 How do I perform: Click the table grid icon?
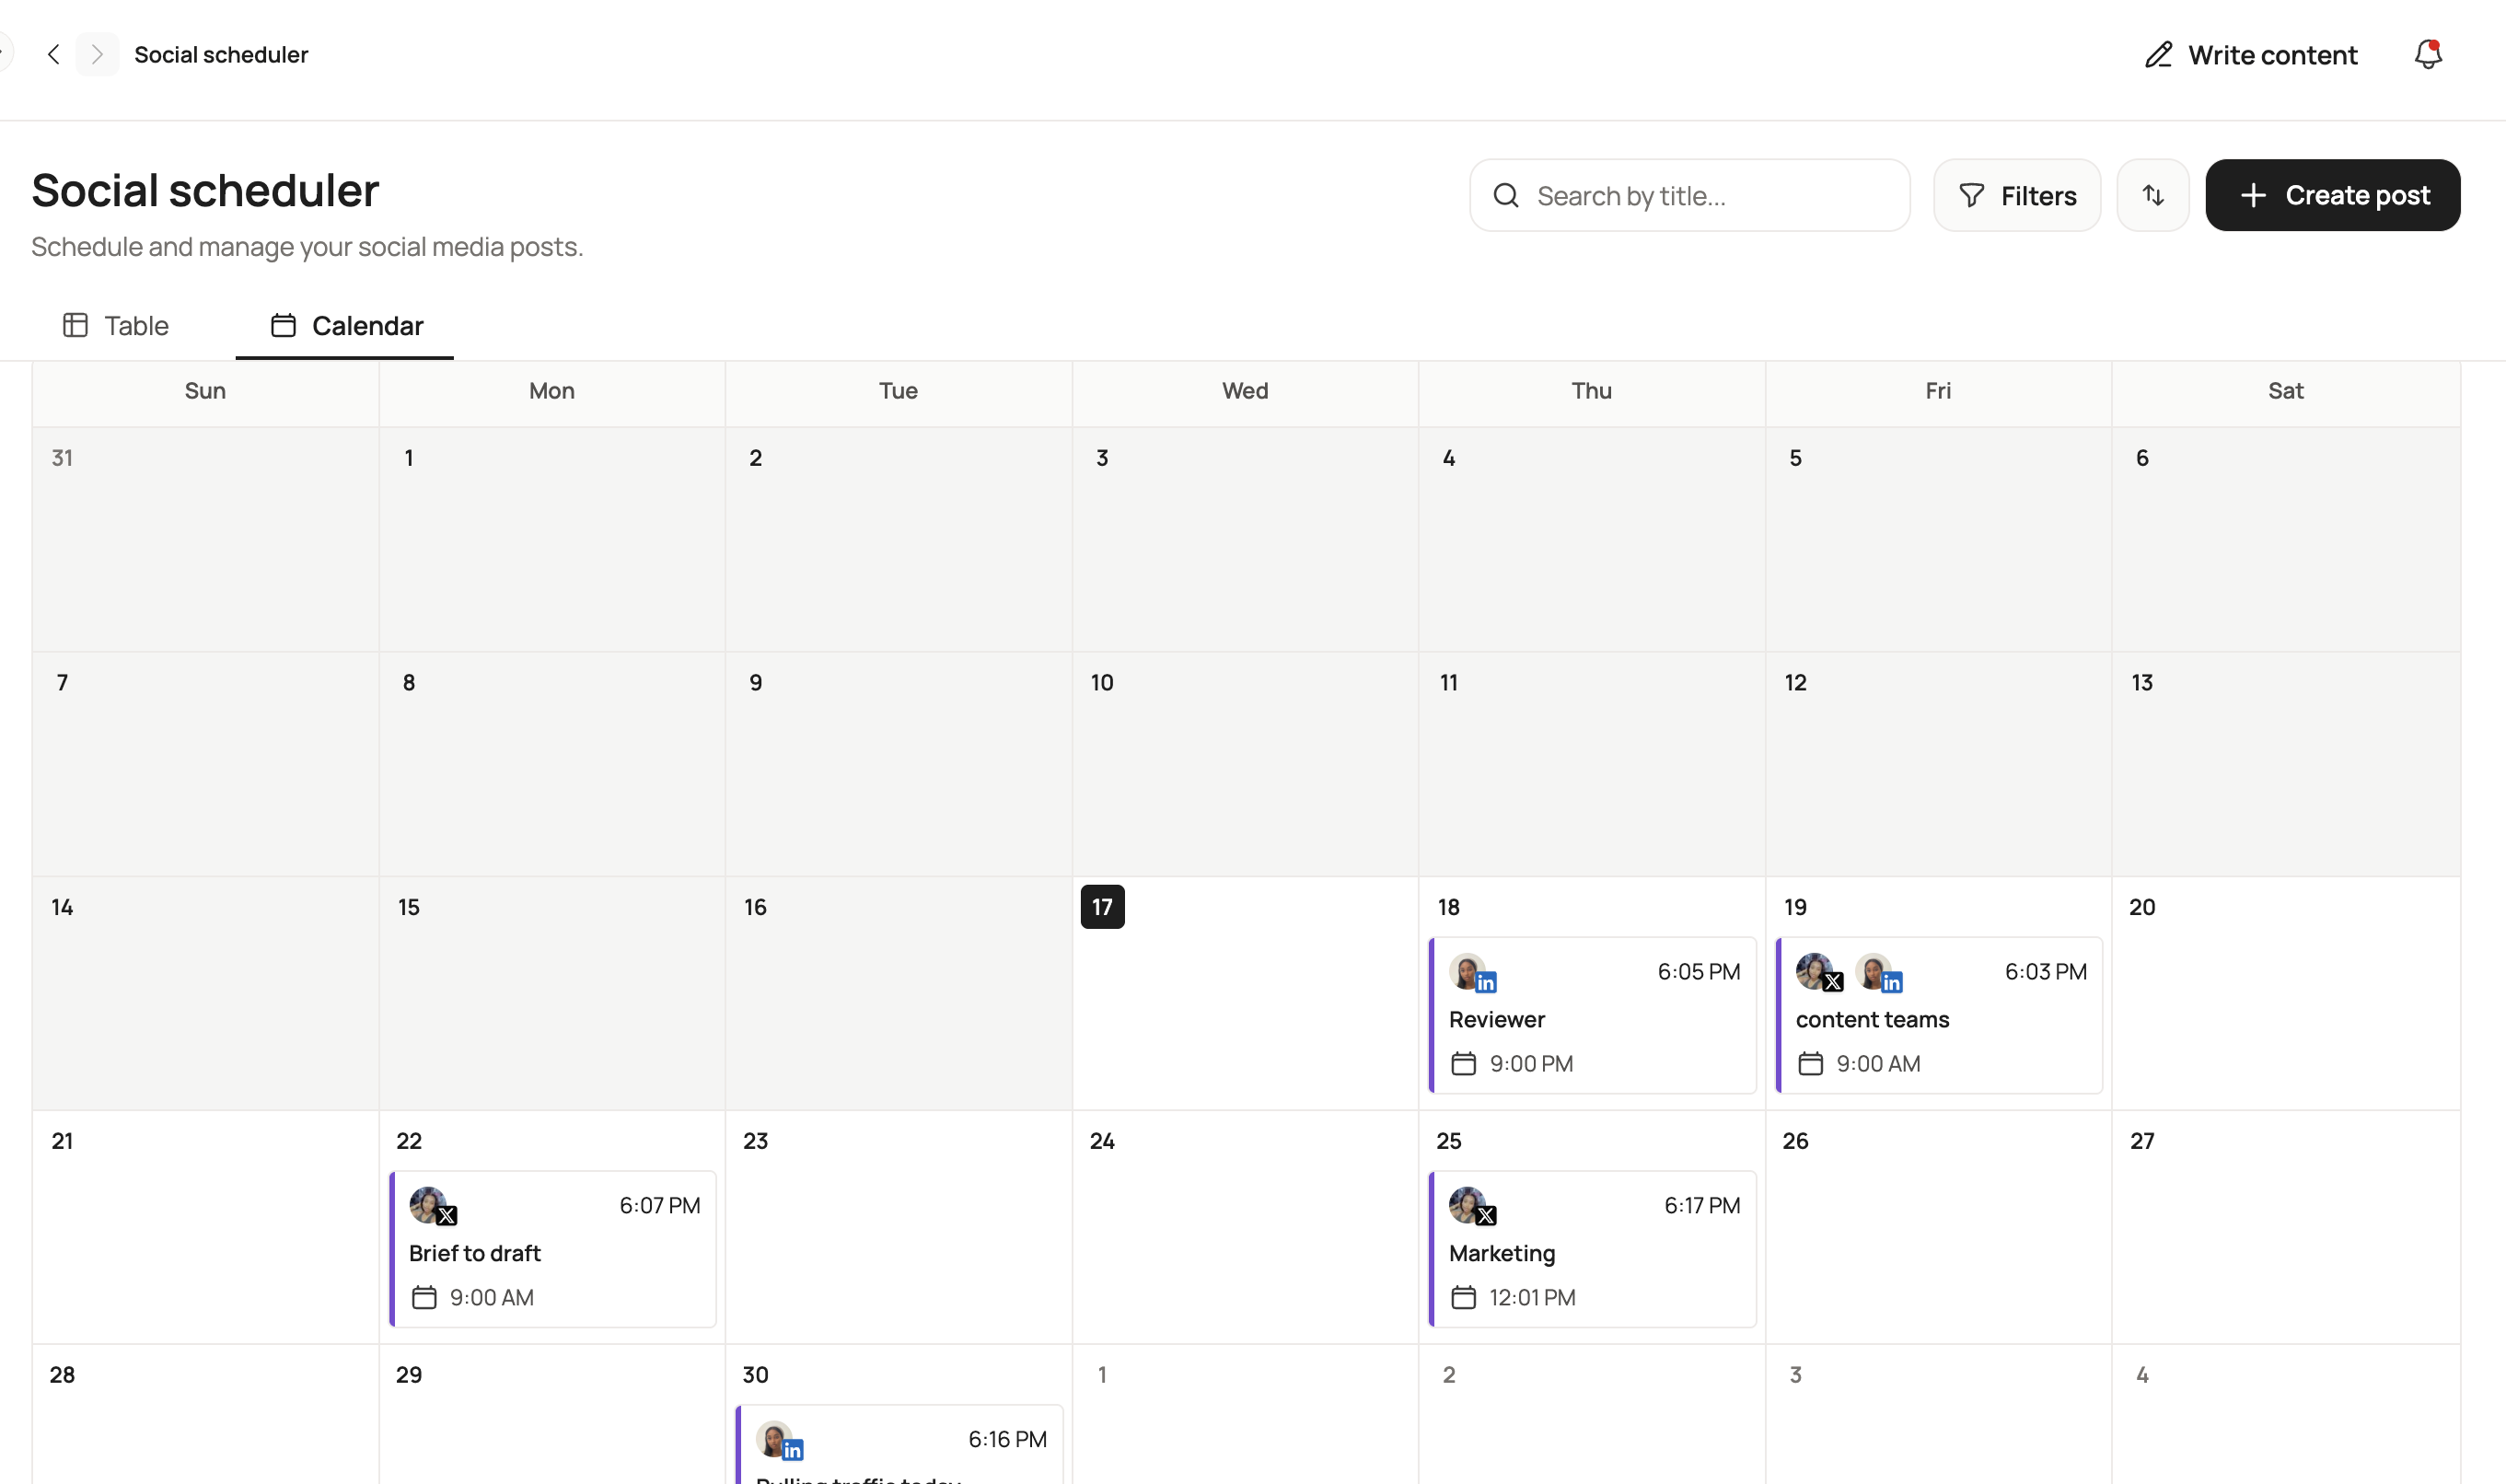75,325
